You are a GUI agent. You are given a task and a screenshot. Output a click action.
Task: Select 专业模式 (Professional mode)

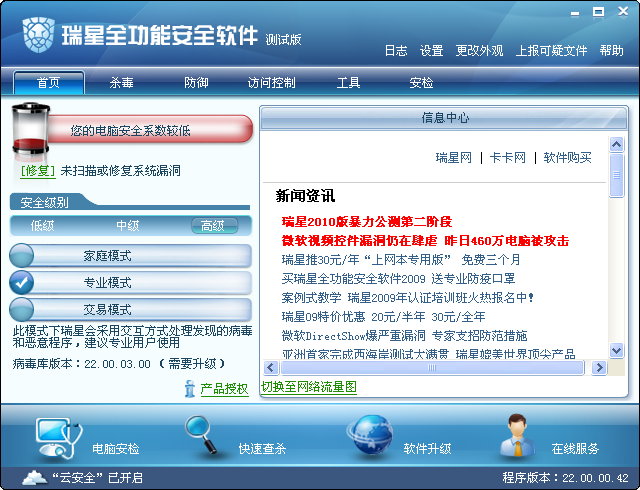tap(131, 283)
